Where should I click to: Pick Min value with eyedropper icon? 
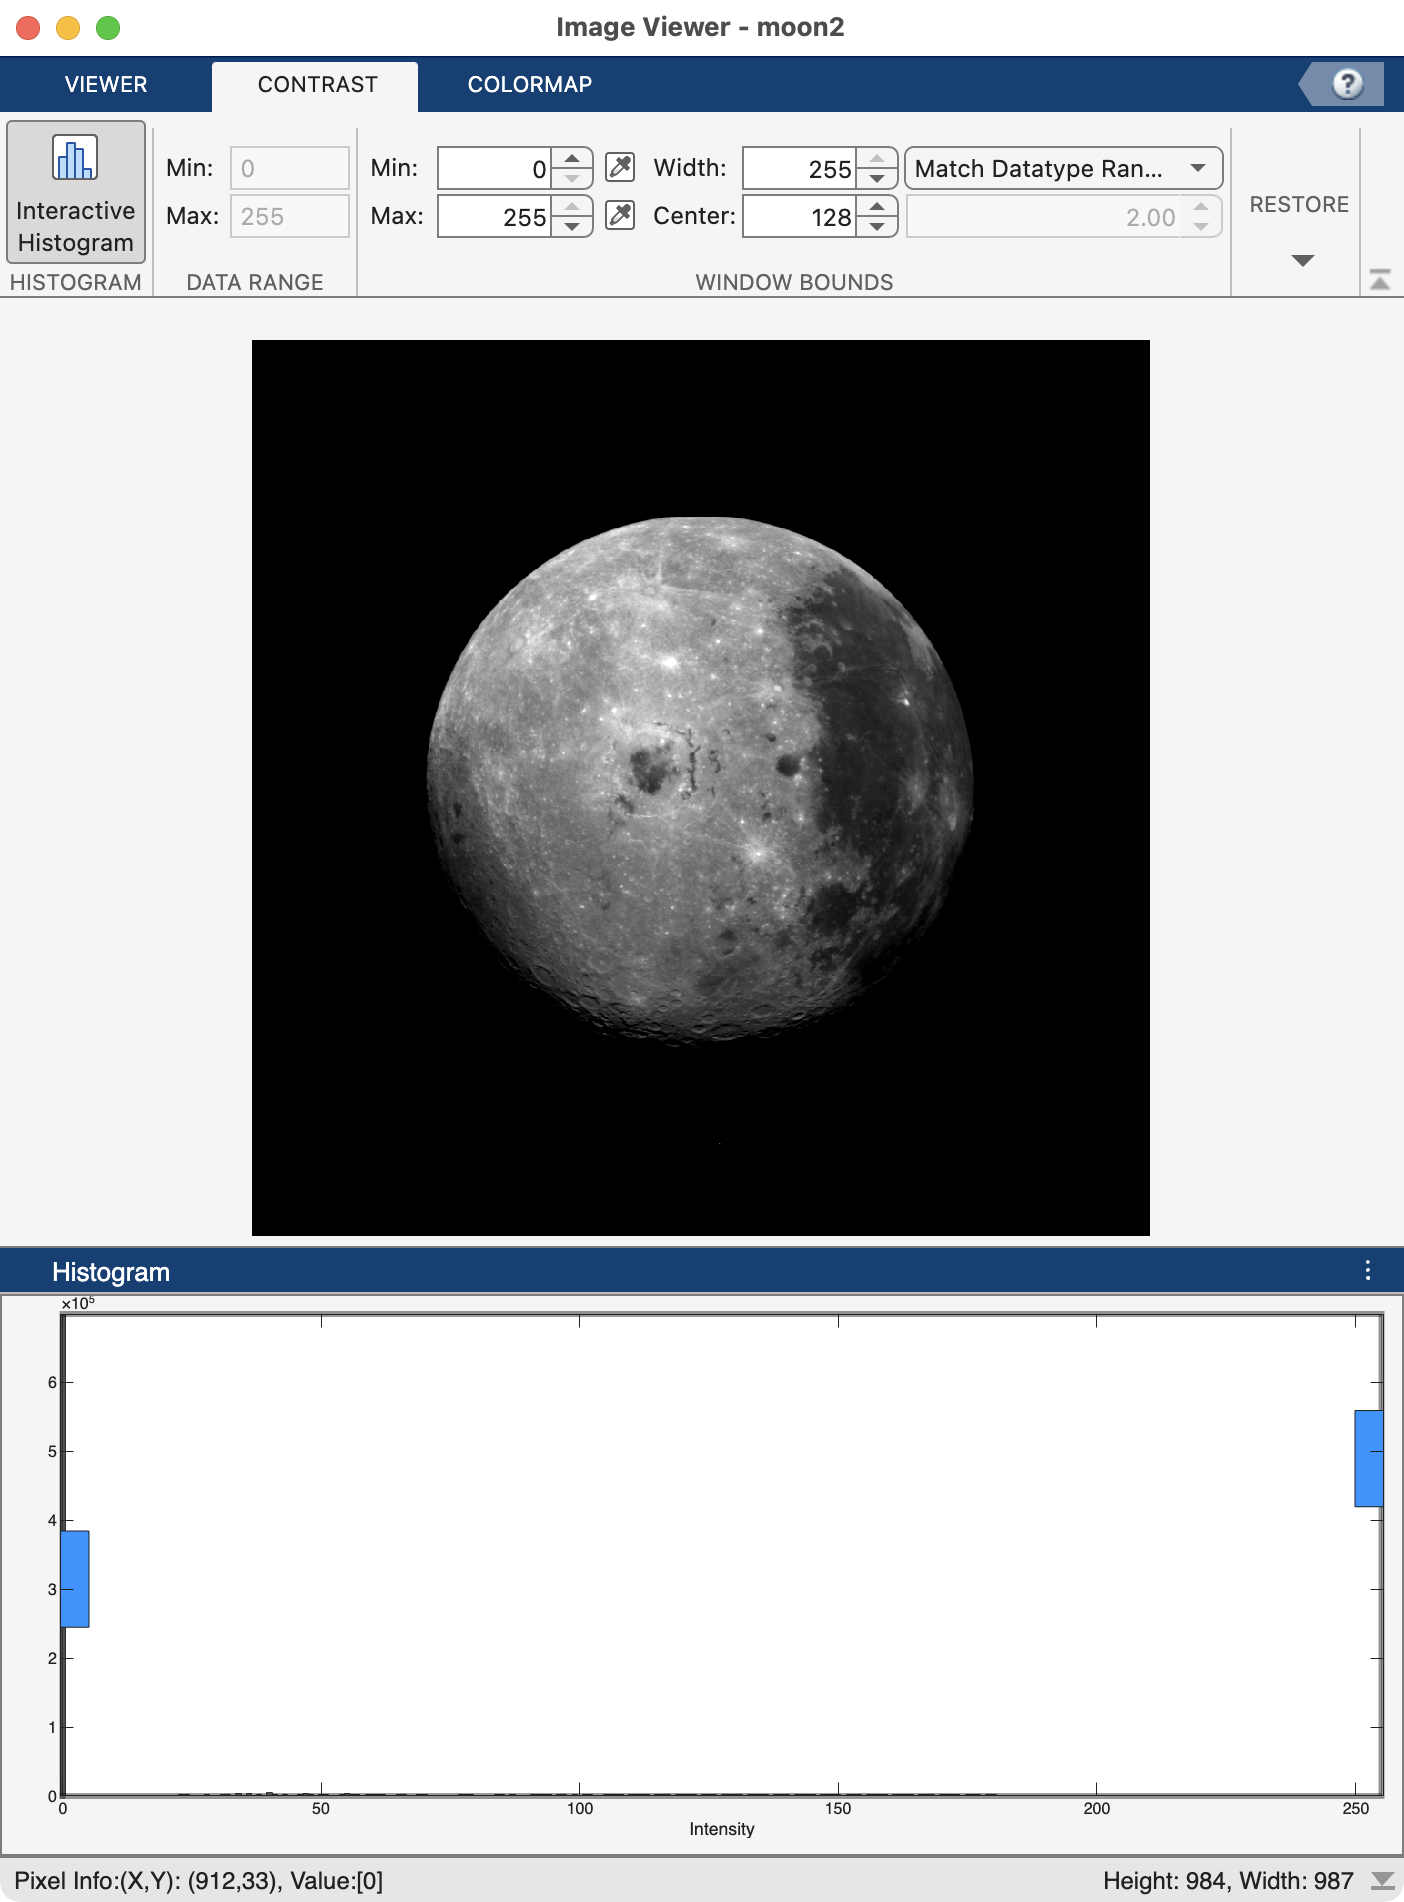pyautogui.click(x=620, y=168)
